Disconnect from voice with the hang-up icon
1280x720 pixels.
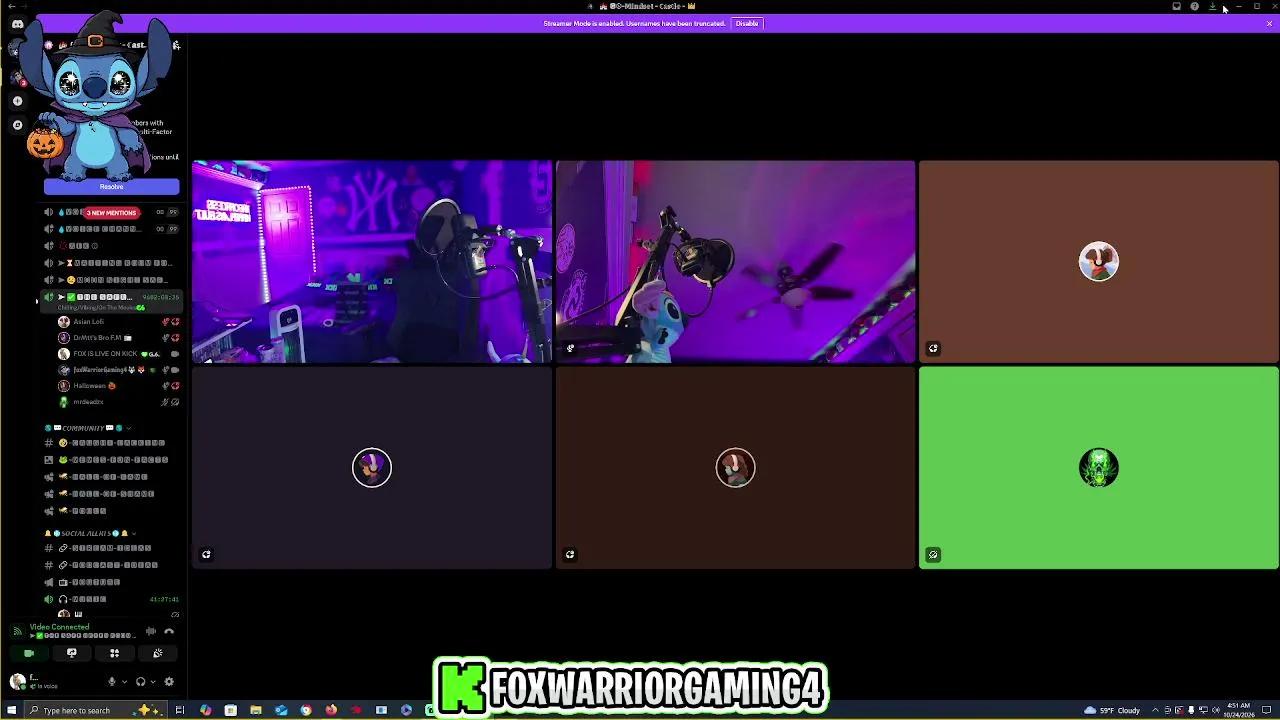pos(169,631)
